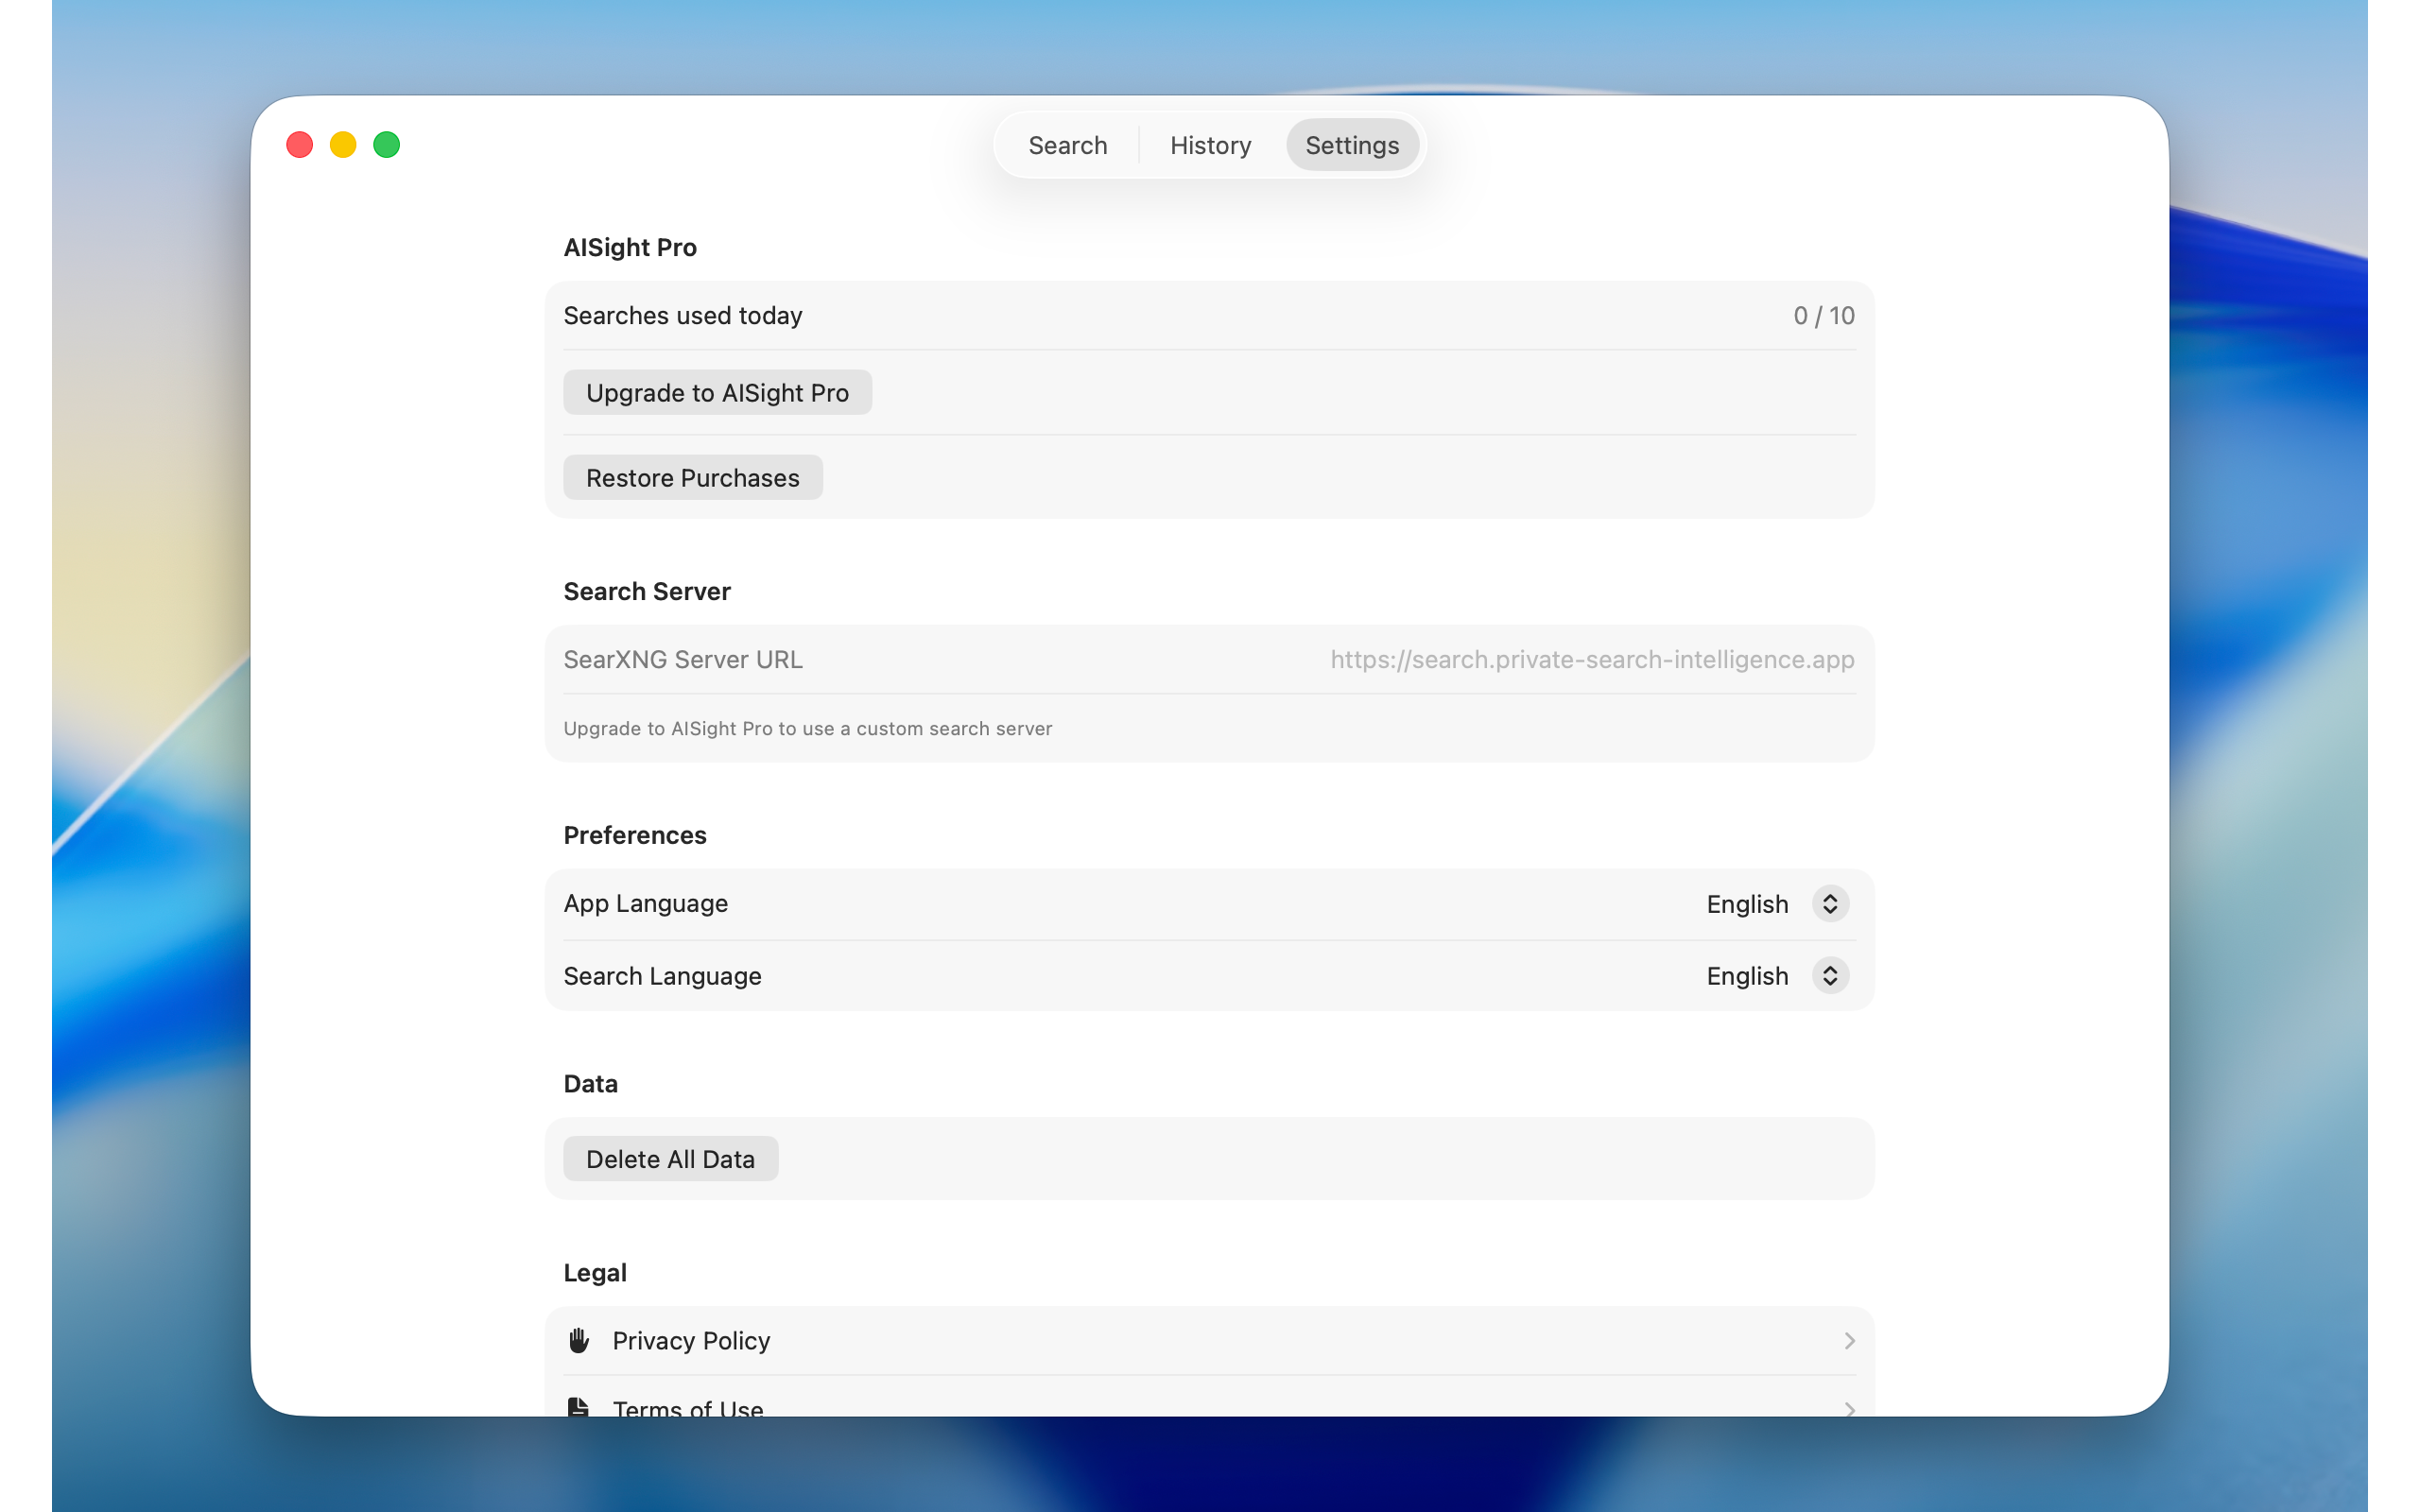Click the Terms of Use row chevron
This screenshot has width=2420, height=1512.
1849,1408
